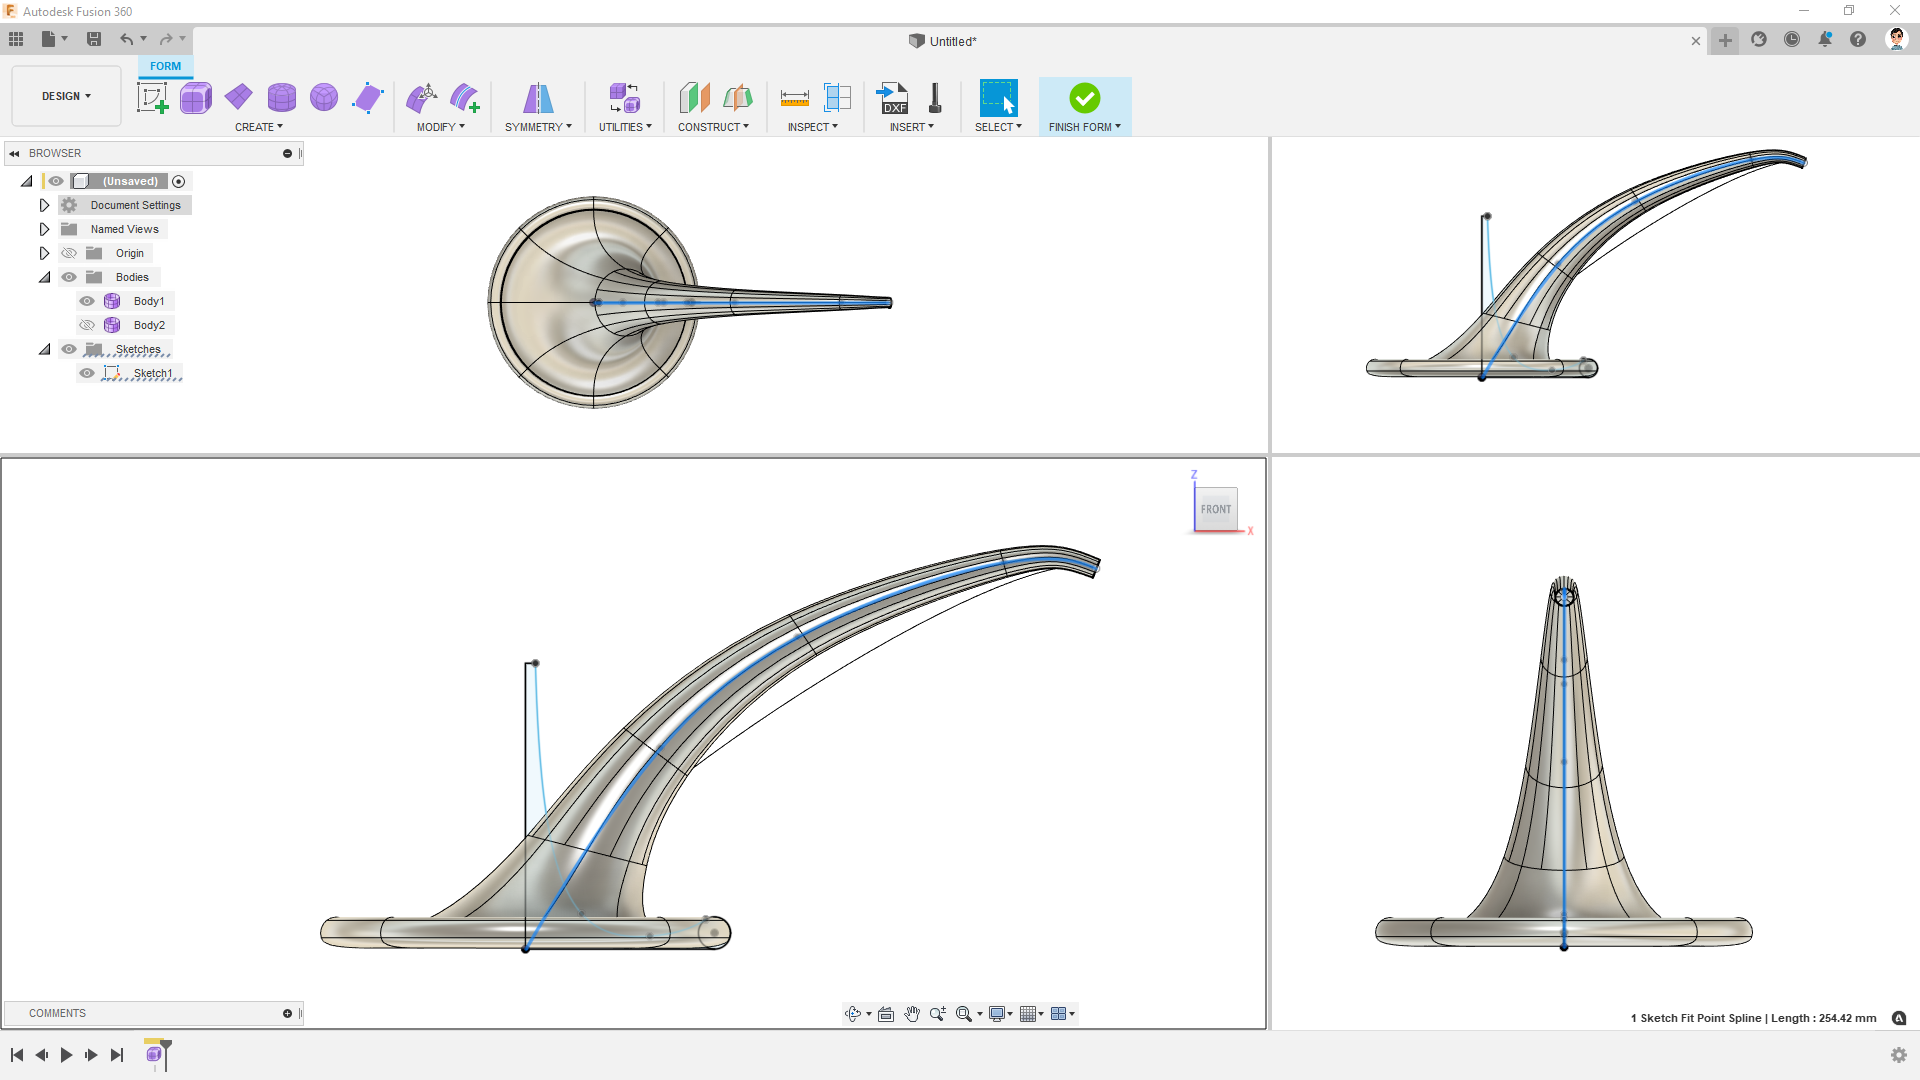Switch to the FORM tab
Screen dimensions: 1920x1080
click(165, 66)
